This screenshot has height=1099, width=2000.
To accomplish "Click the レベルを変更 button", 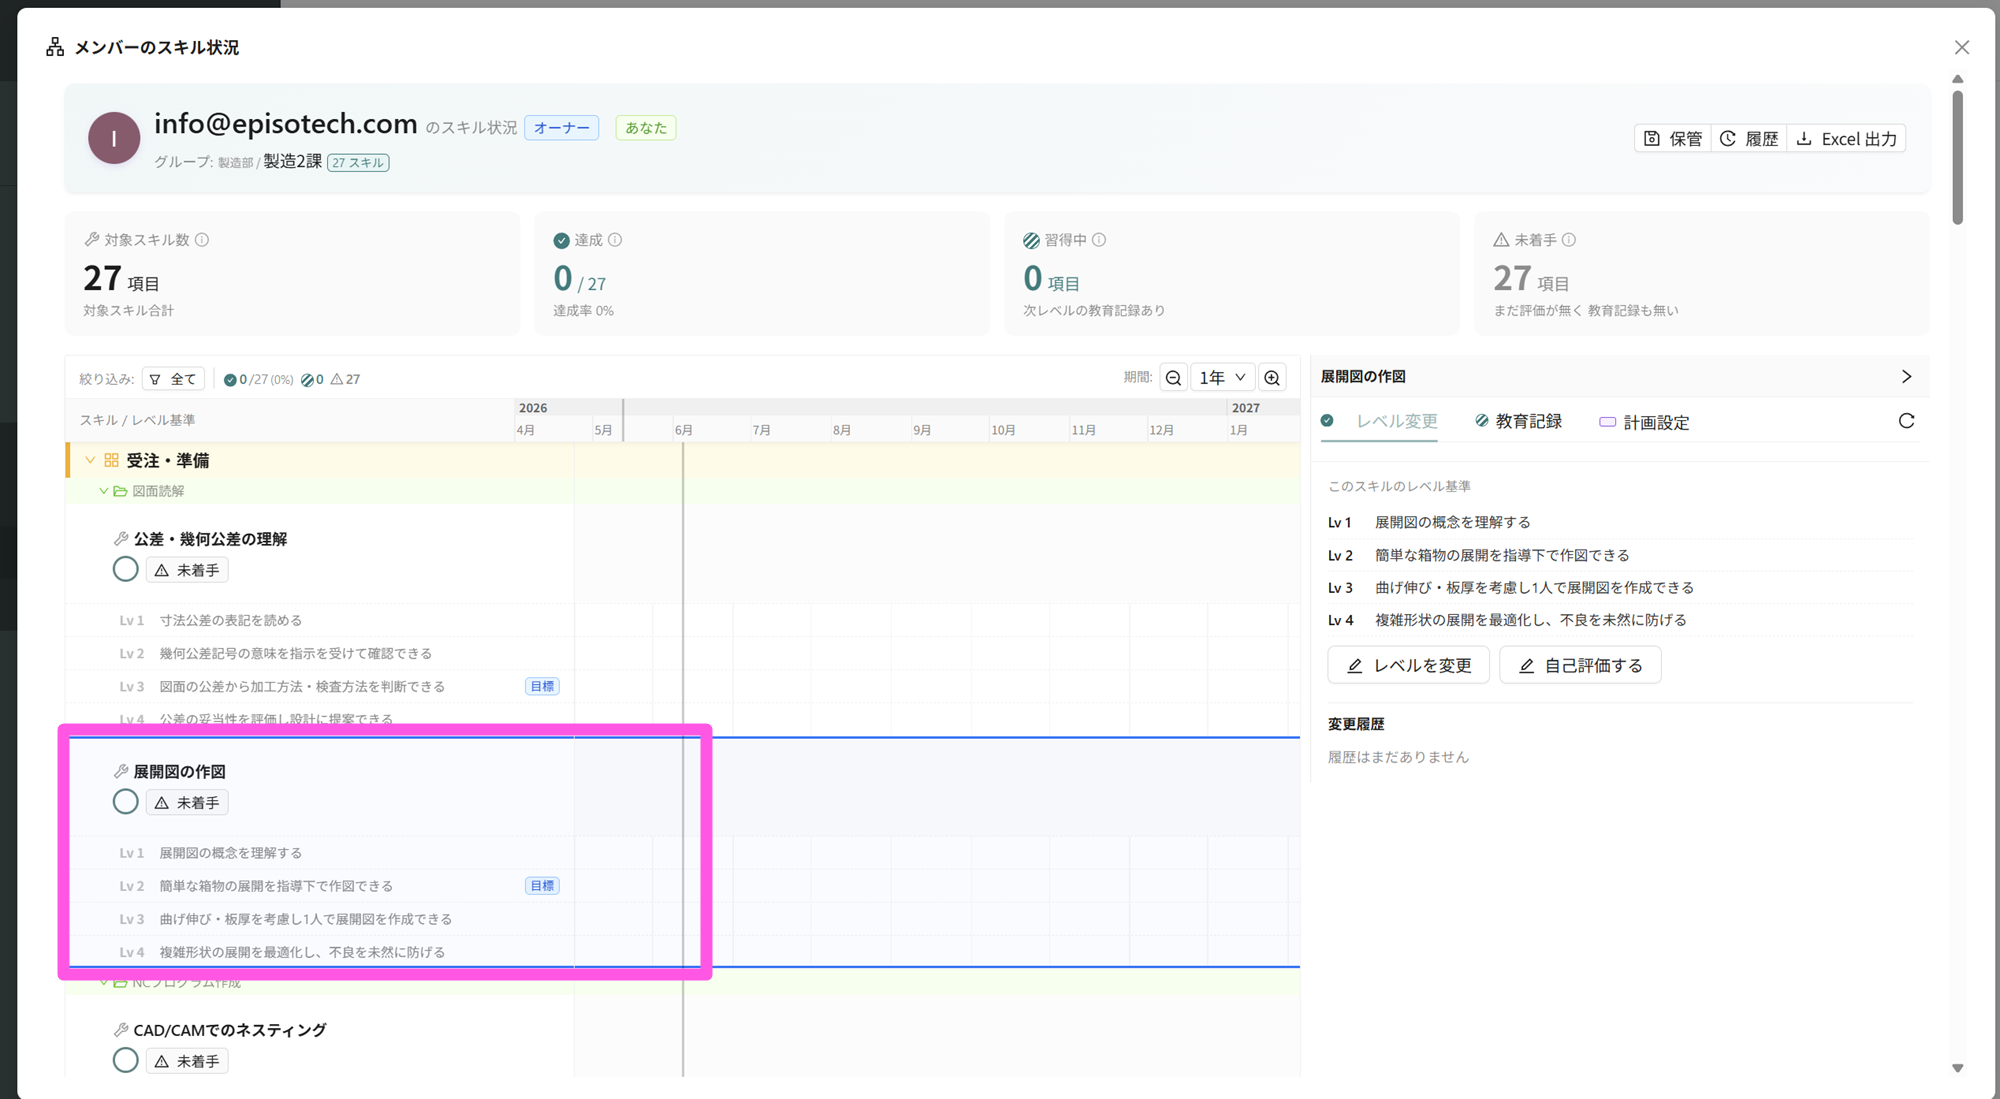I will tap(1408, 666).
